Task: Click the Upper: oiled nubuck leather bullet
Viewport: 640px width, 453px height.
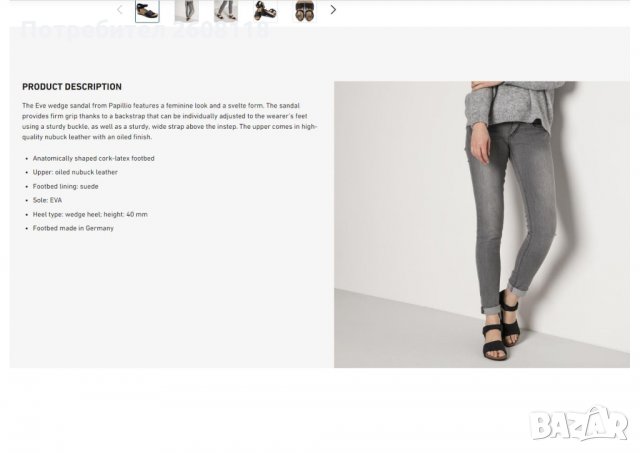Action: point(75,172)
